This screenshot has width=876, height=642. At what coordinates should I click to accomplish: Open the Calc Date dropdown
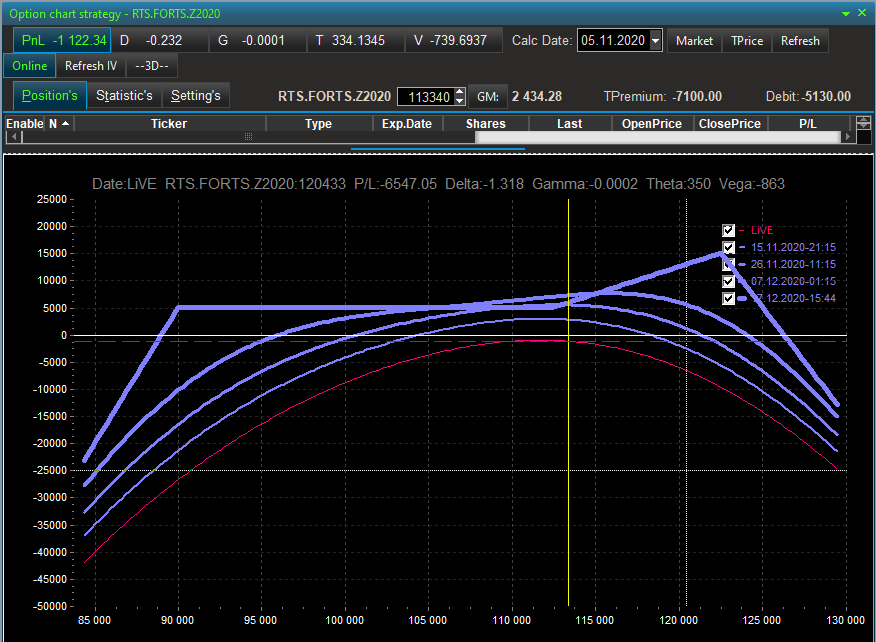coord(656,41)
